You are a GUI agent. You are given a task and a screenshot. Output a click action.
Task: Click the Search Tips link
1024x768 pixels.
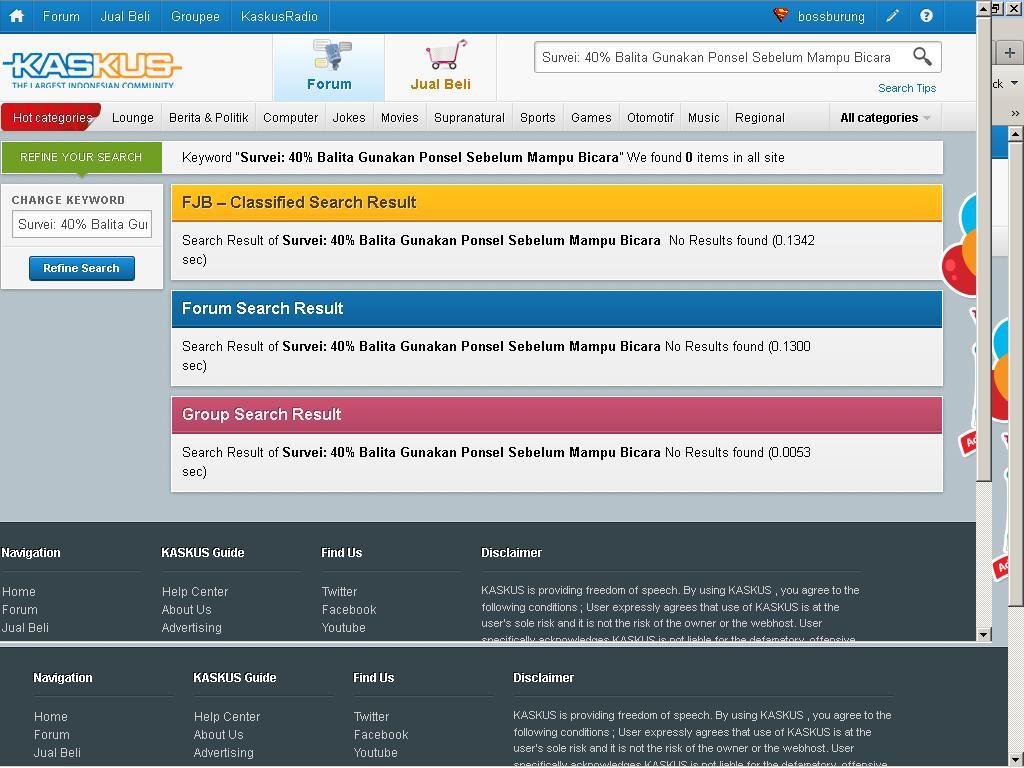906,88
